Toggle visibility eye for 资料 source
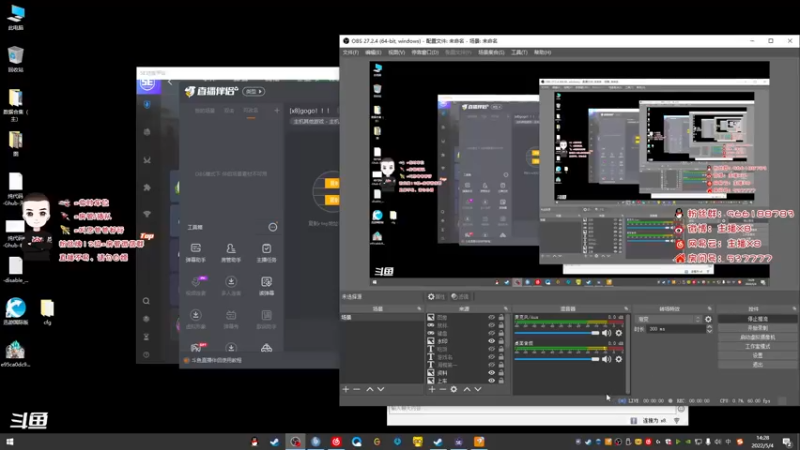 [491, 372]
